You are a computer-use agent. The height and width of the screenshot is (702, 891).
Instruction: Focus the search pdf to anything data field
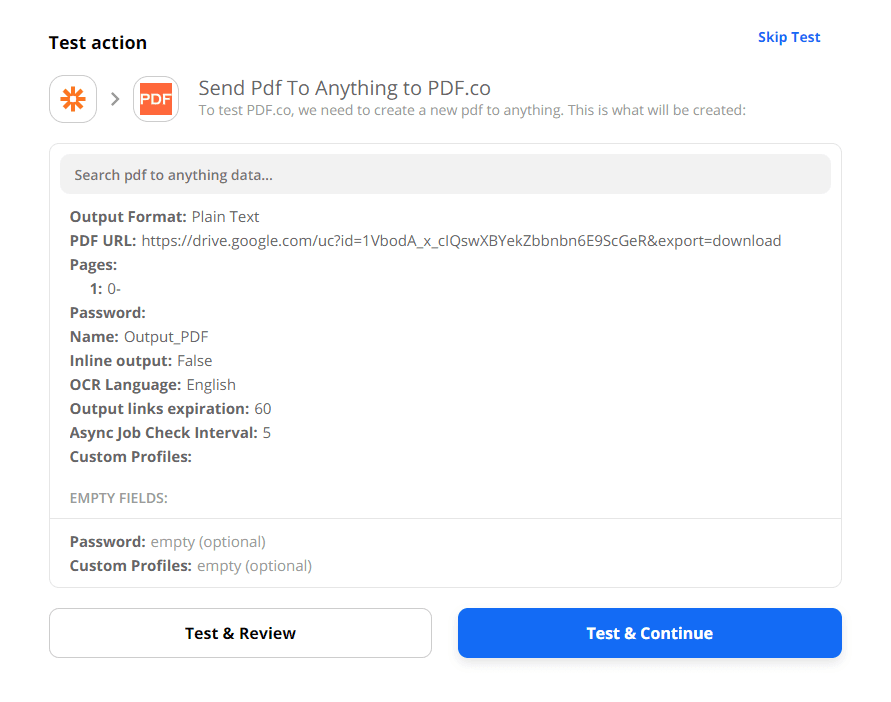(445, 175)
